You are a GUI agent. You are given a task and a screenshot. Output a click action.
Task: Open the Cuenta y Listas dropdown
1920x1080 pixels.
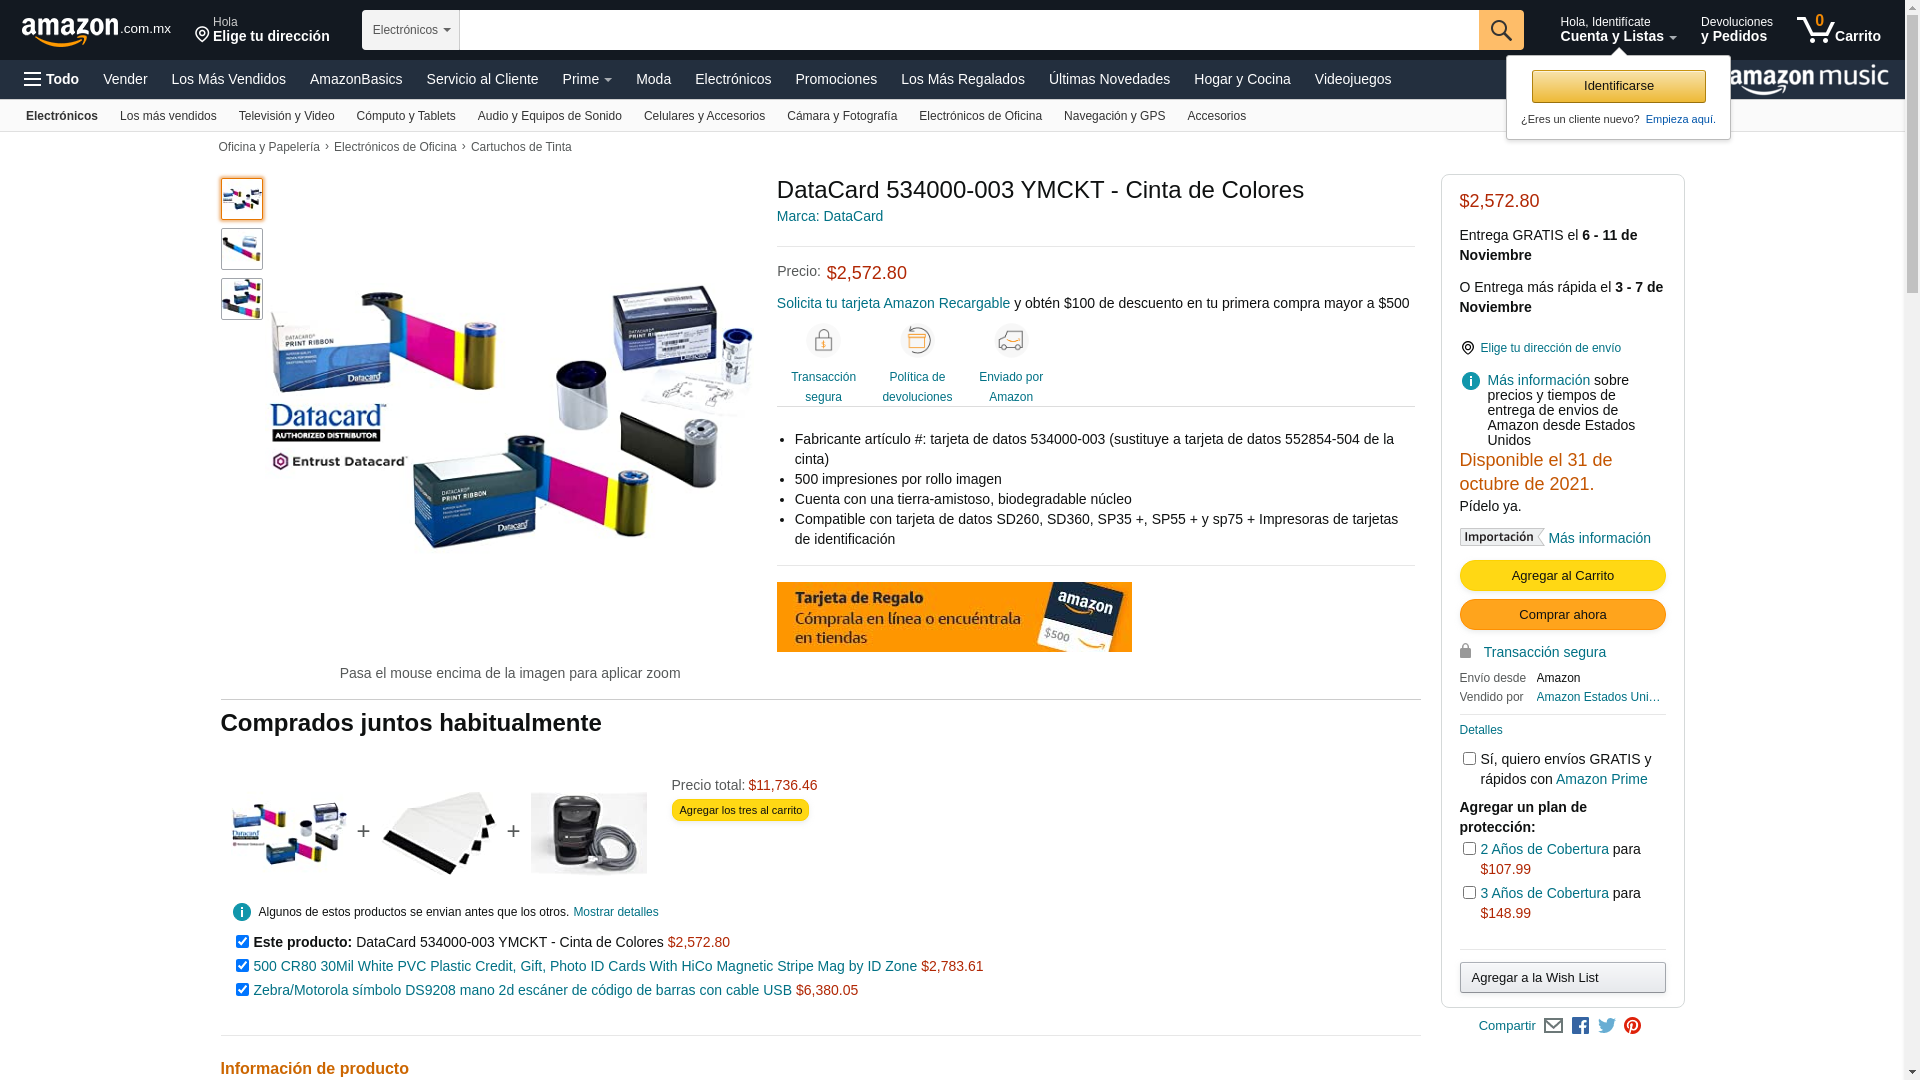(1618, 30)
